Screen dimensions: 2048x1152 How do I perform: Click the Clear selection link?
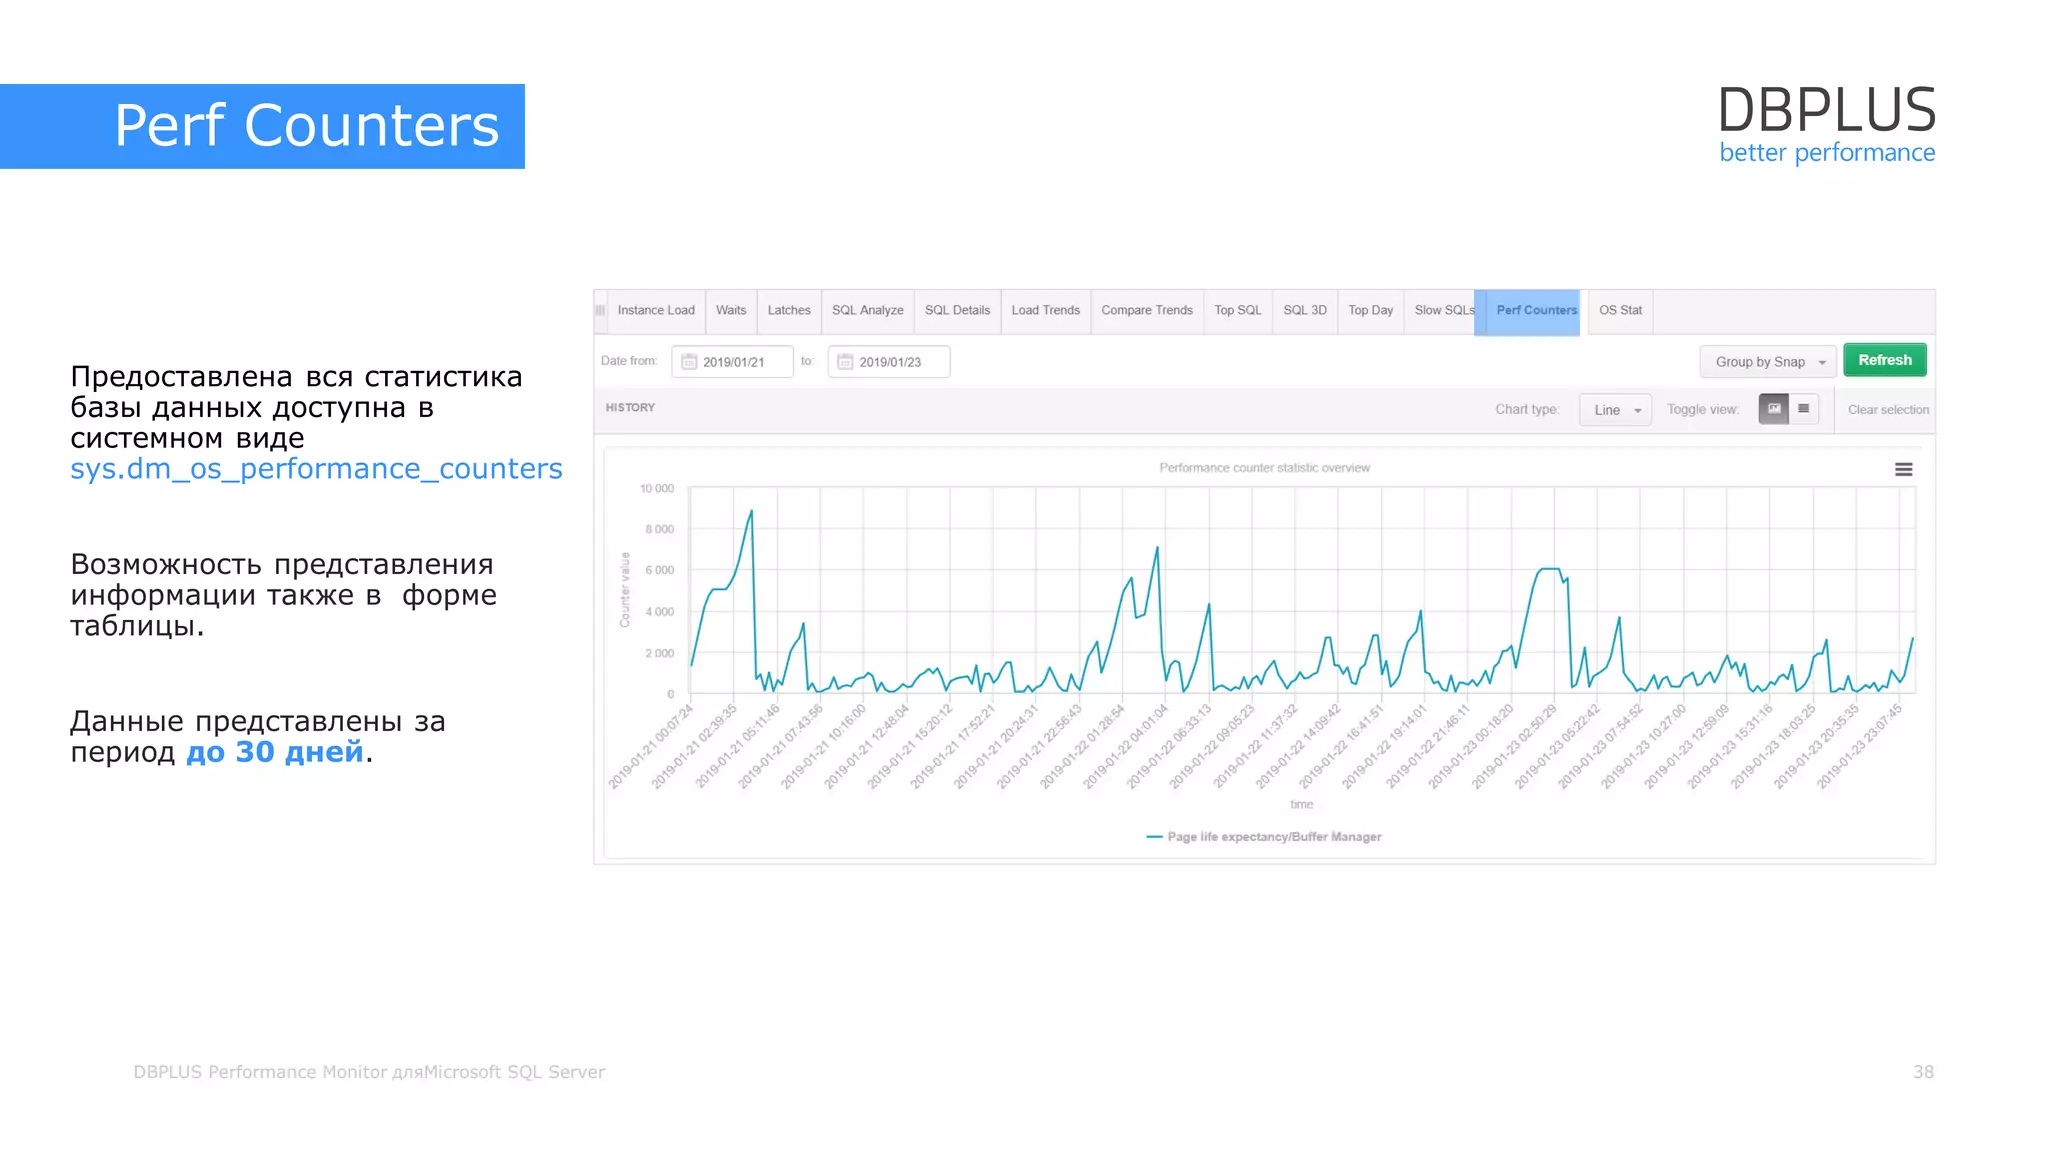click(x=1887, y=410)
